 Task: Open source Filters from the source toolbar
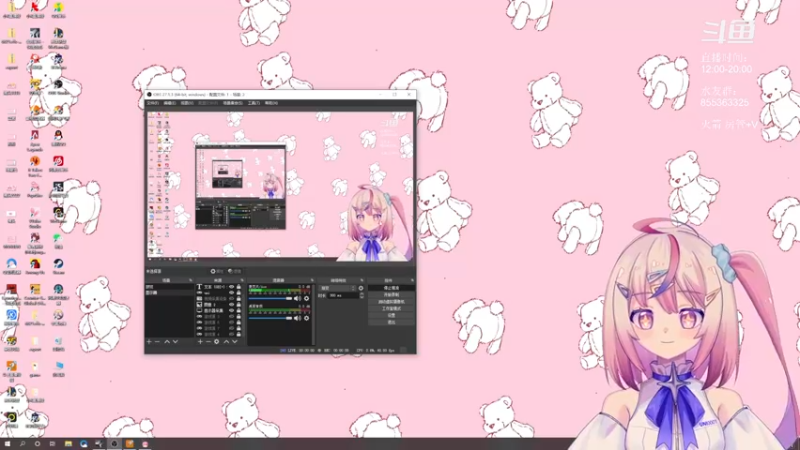click(x=234, y=271)
